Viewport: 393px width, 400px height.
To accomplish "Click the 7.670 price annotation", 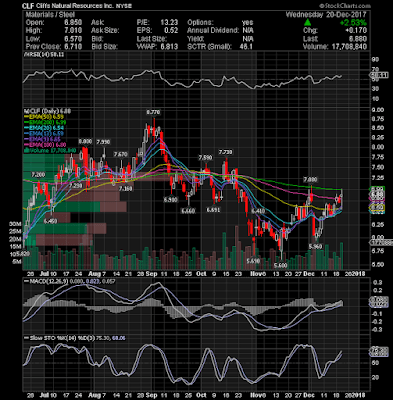I will coord(120,154).
